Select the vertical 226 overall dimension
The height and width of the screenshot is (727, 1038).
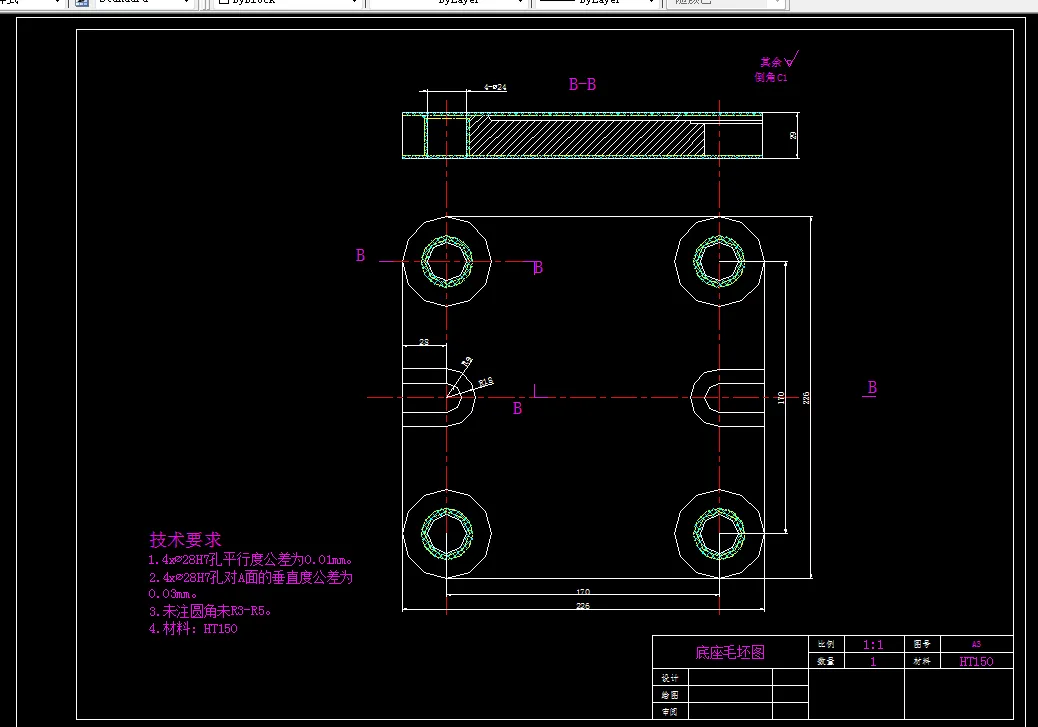pos(806,397)
